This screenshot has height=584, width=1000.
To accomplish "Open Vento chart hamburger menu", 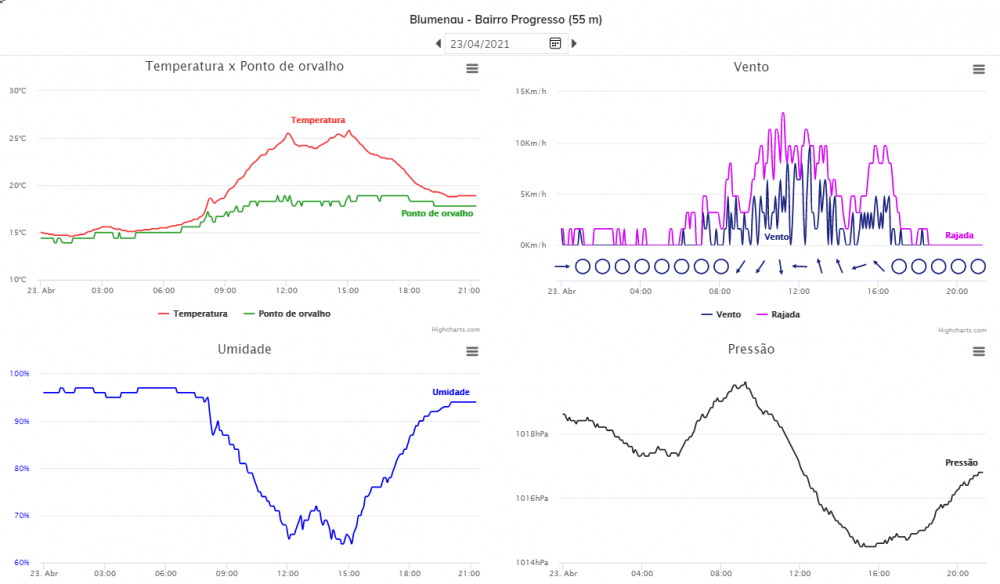I will tap(978, 69).
